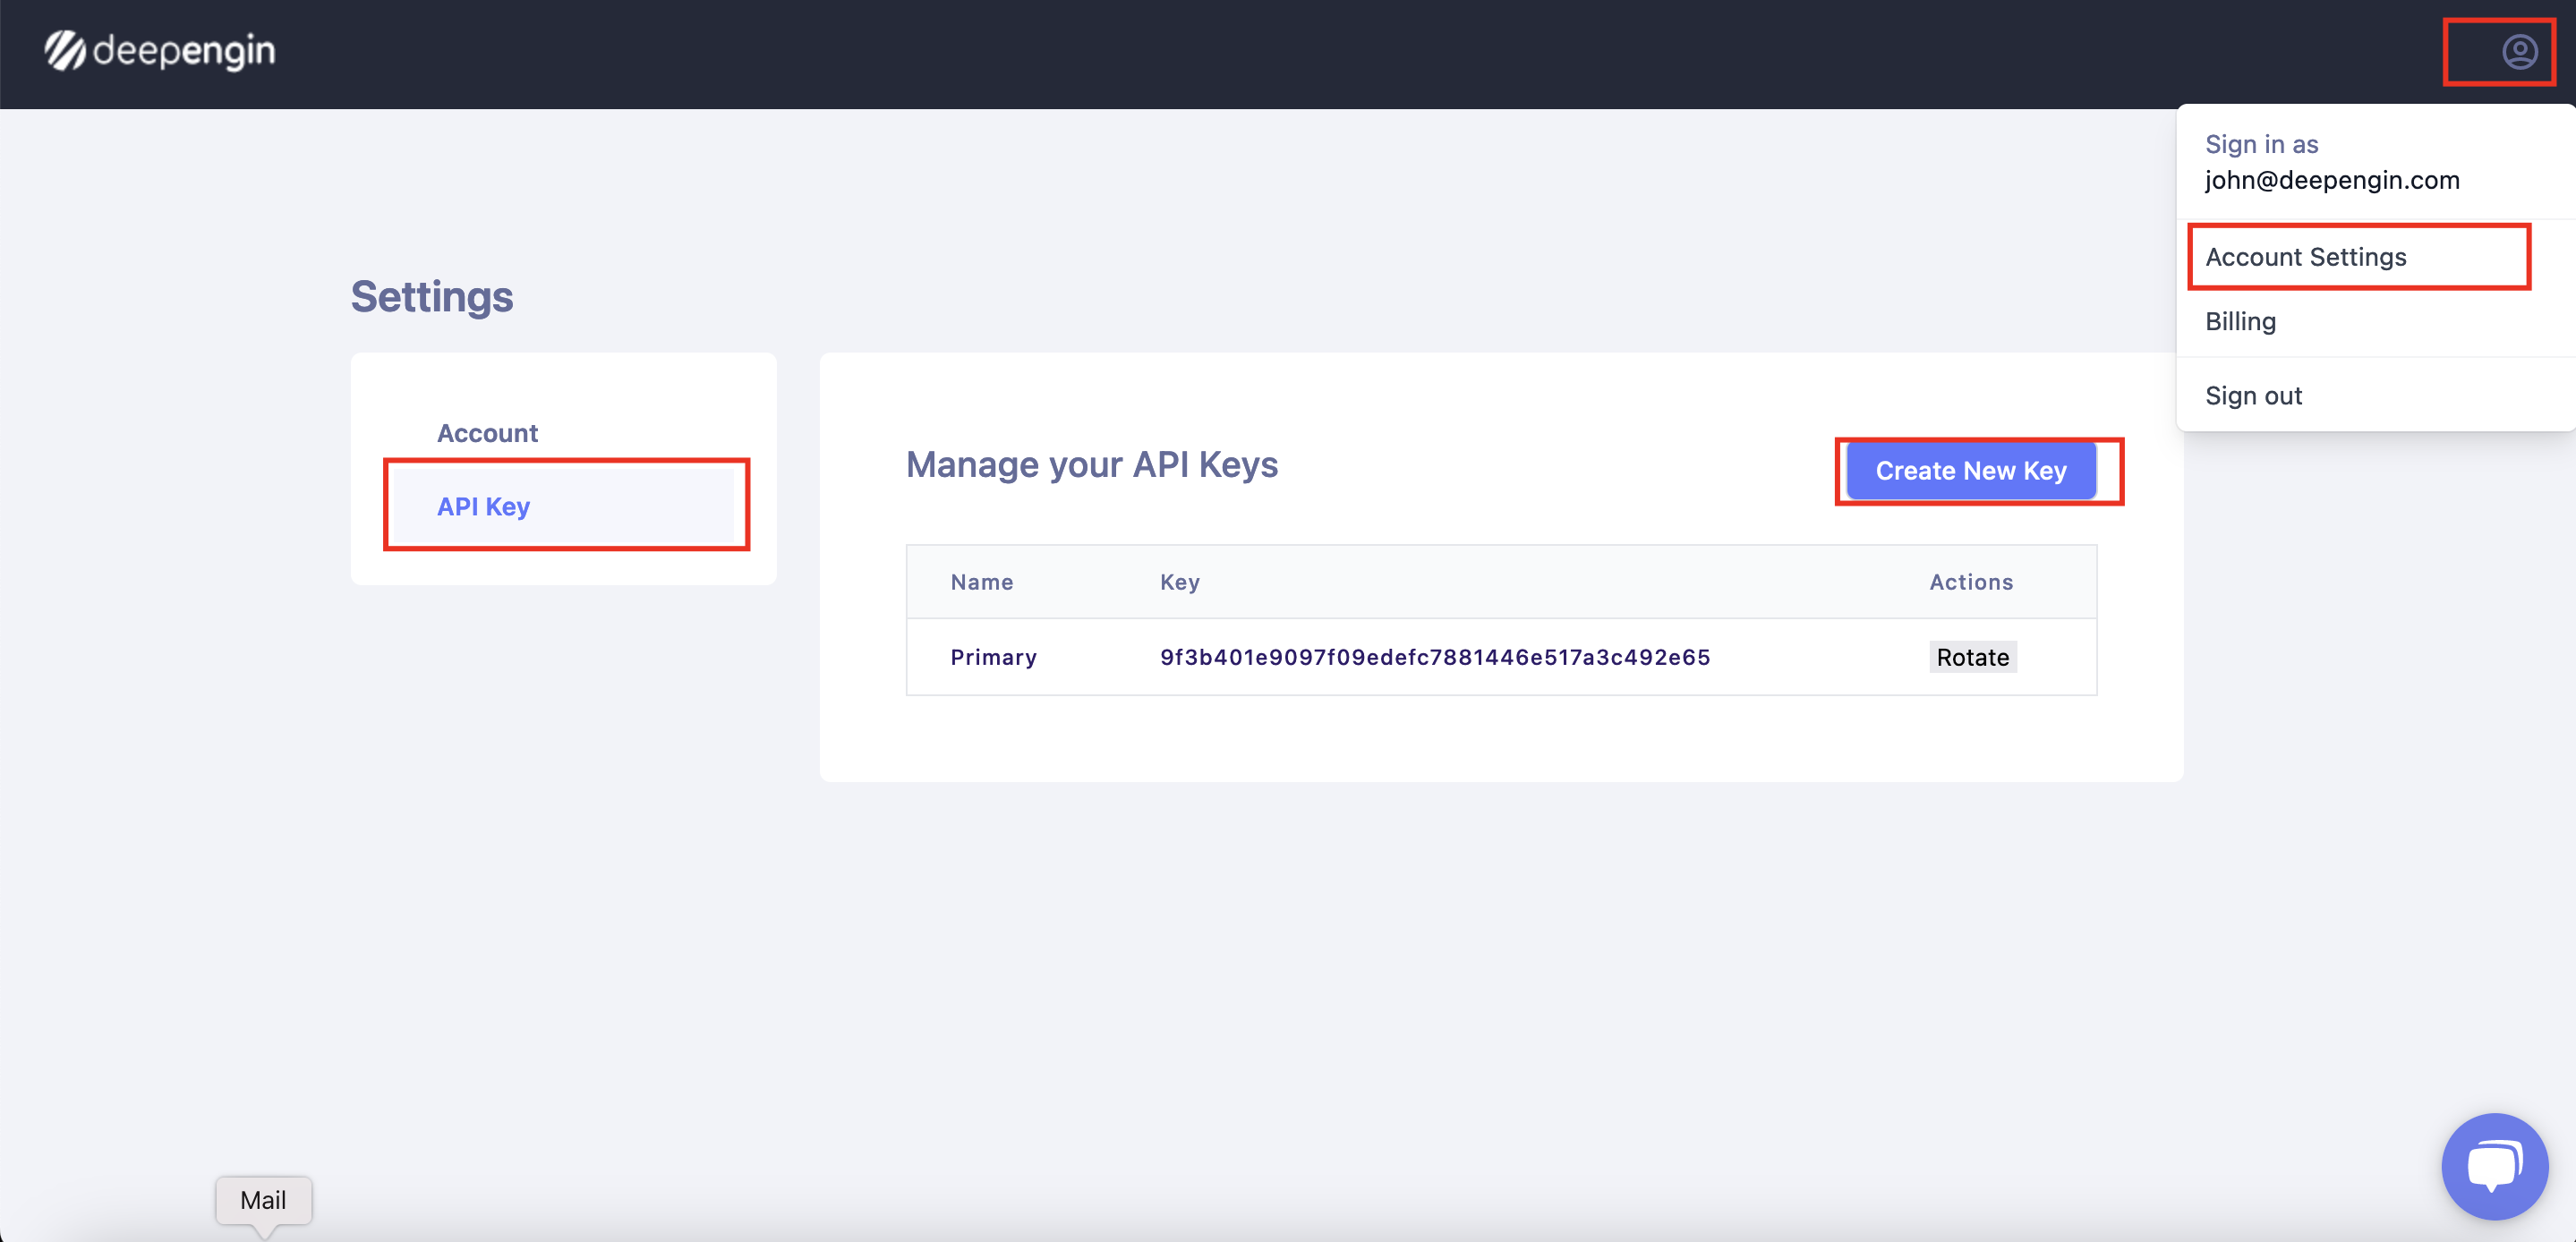2576x1242 pixels.
Task: Click the Mail tooltip label
Action: (263, 1199)
